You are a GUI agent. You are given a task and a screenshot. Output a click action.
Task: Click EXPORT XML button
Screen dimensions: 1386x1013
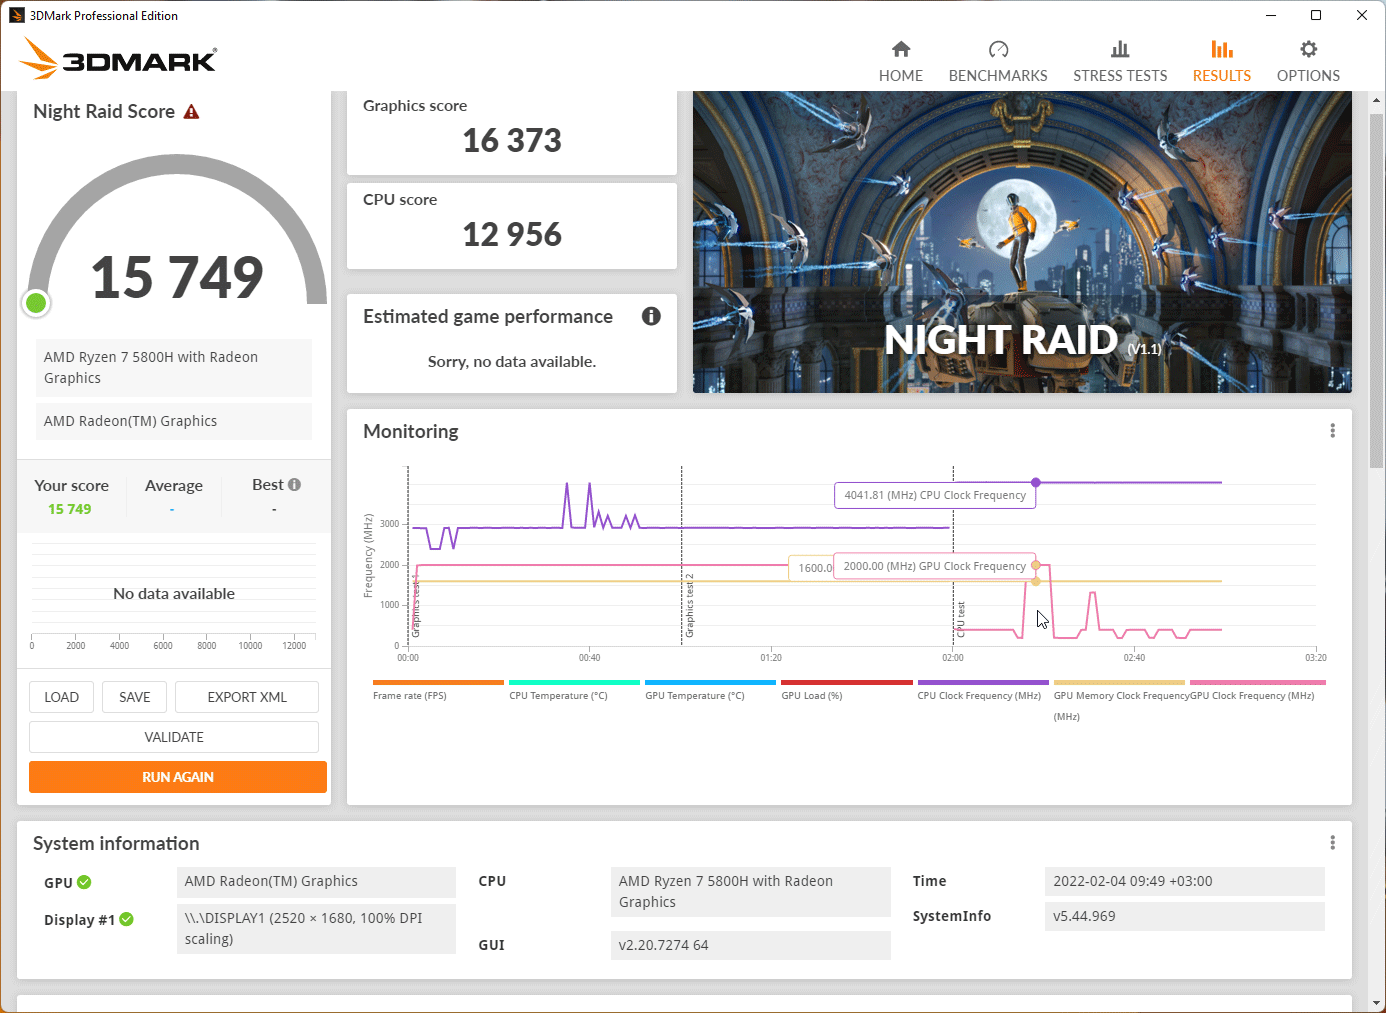tap(247, 697)
